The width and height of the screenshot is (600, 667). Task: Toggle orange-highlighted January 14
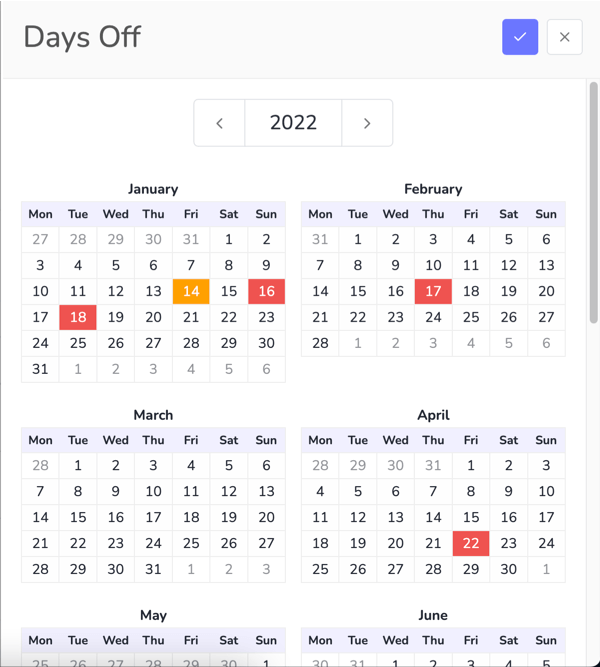(x=191, y=291)
